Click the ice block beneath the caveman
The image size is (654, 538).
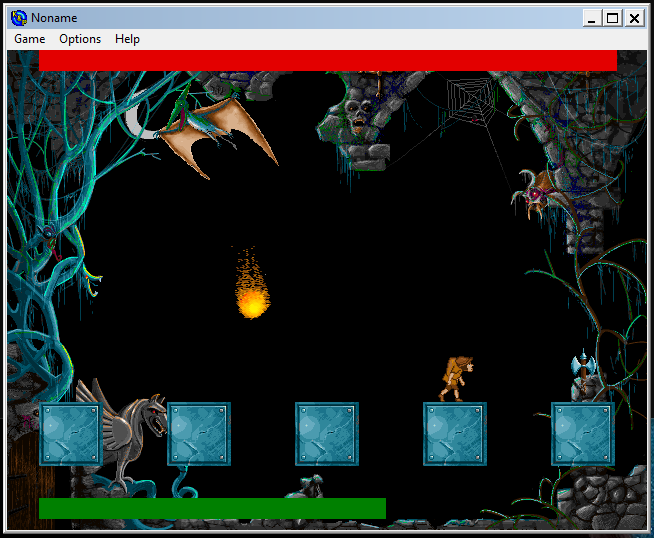coord(454,434)
